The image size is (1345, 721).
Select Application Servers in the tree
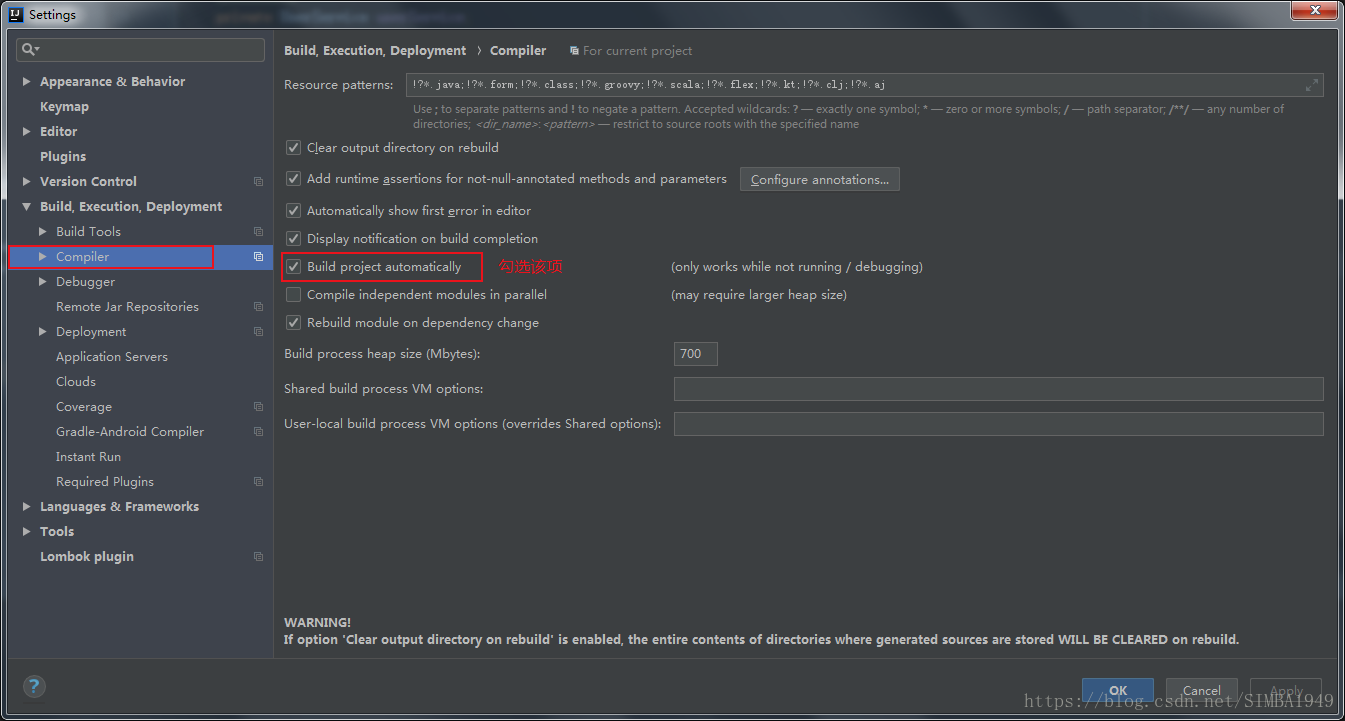tap(112, 357)
